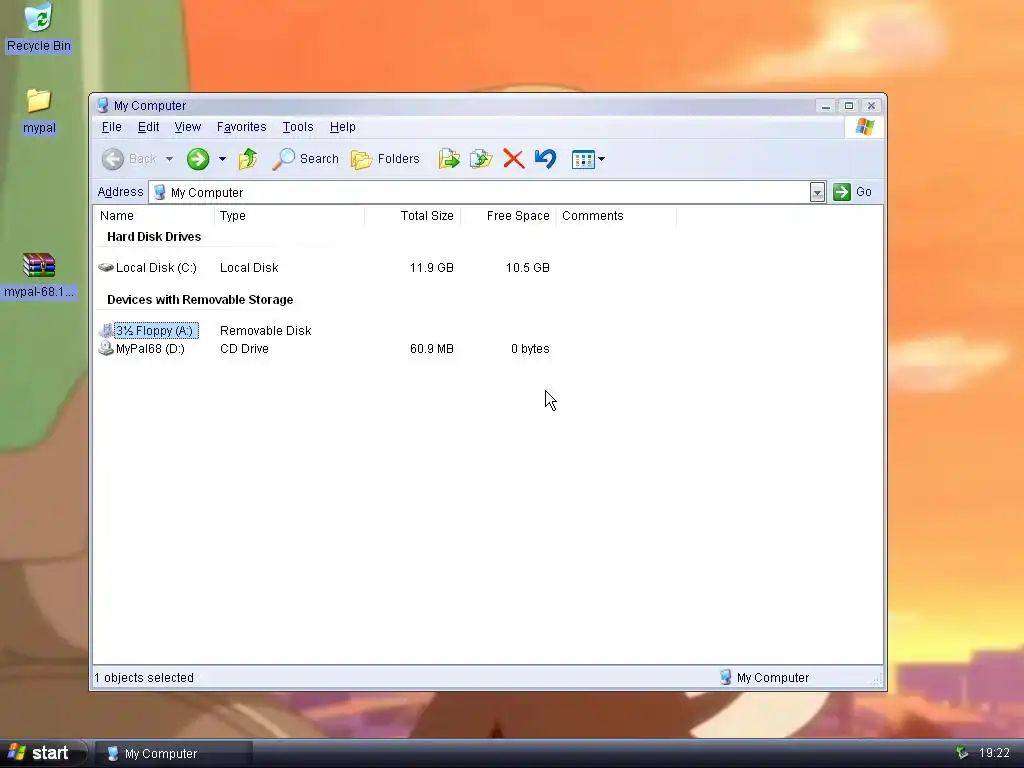The image size is (1024, 768).
Task: Toggle the Folders pane
Action: click(385, 159)
